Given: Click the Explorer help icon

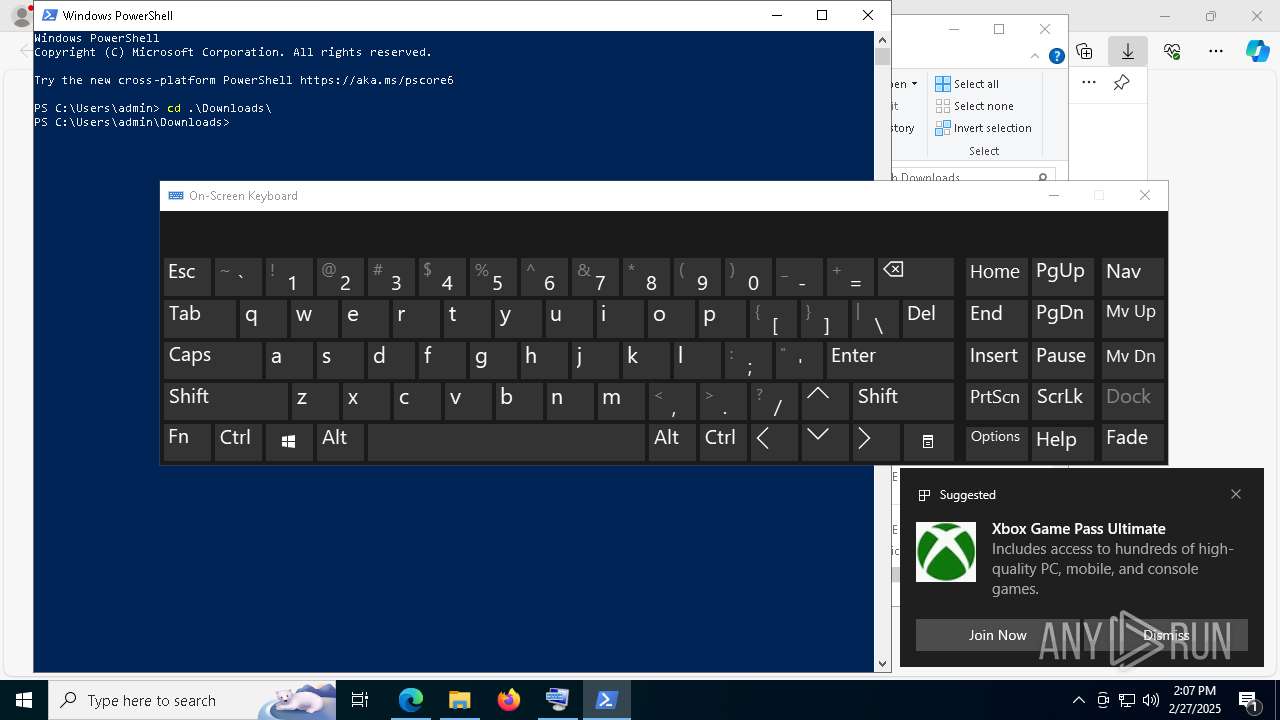Looking at the screenshot, I should tap(1056, 56).
